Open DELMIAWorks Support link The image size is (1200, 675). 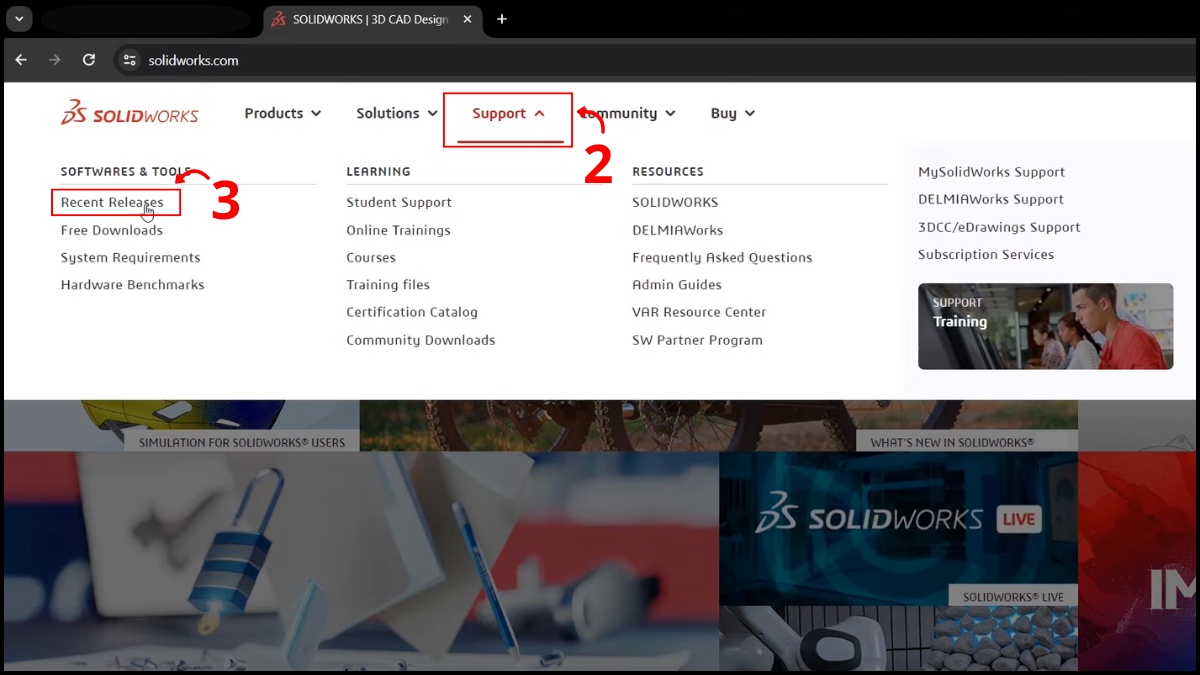(x=991, y=199)
